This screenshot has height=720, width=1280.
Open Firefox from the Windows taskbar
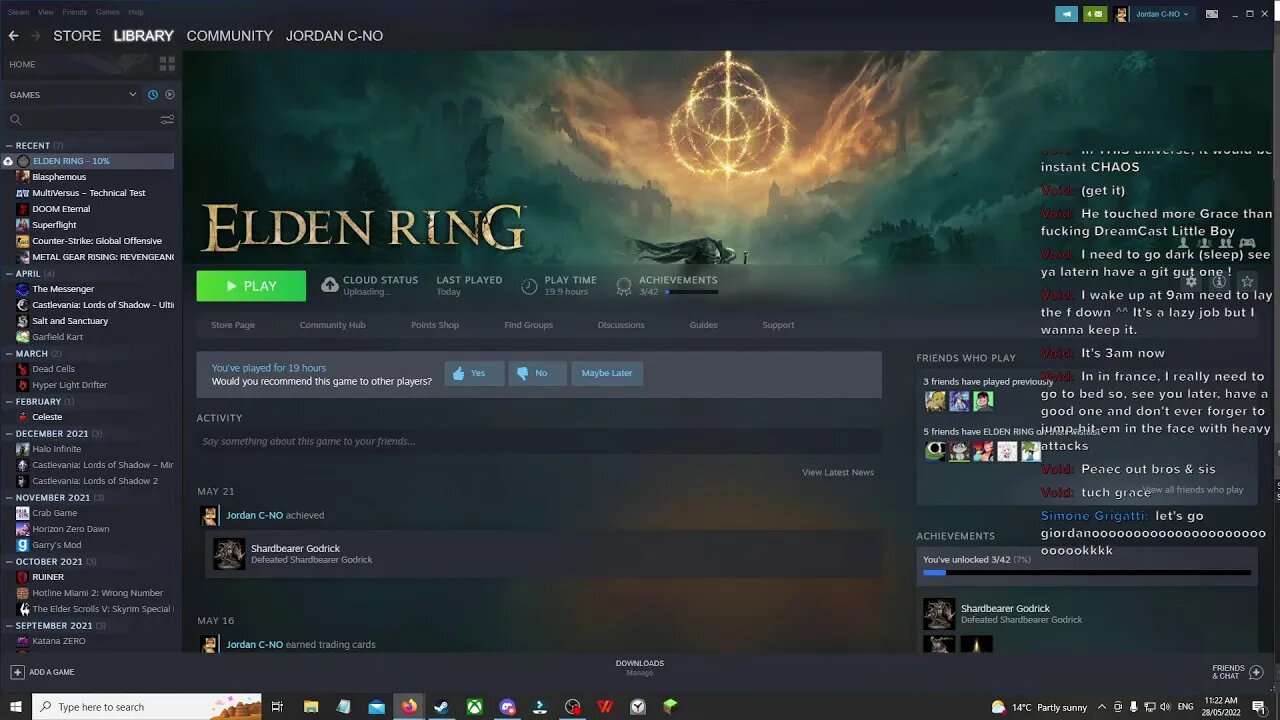pyautogui.click(x=409, y=707)
